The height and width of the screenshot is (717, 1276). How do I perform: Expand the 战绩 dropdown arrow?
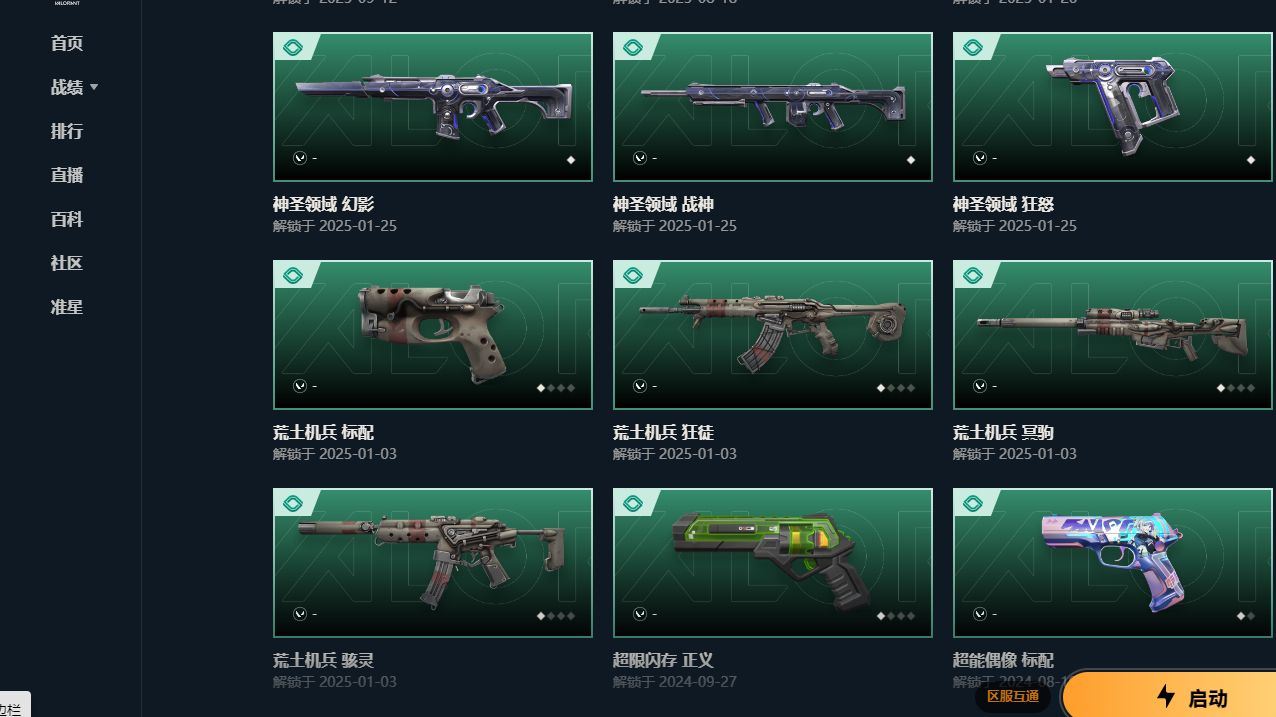[x=94, y=87]
